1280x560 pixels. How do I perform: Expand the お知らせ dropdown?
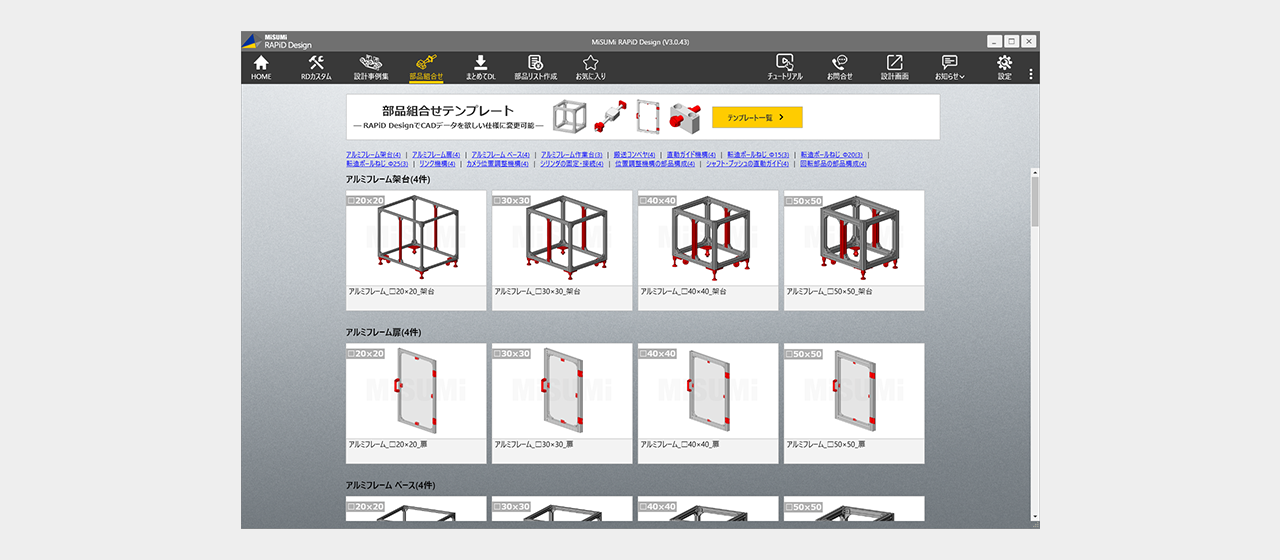(950, 66)
